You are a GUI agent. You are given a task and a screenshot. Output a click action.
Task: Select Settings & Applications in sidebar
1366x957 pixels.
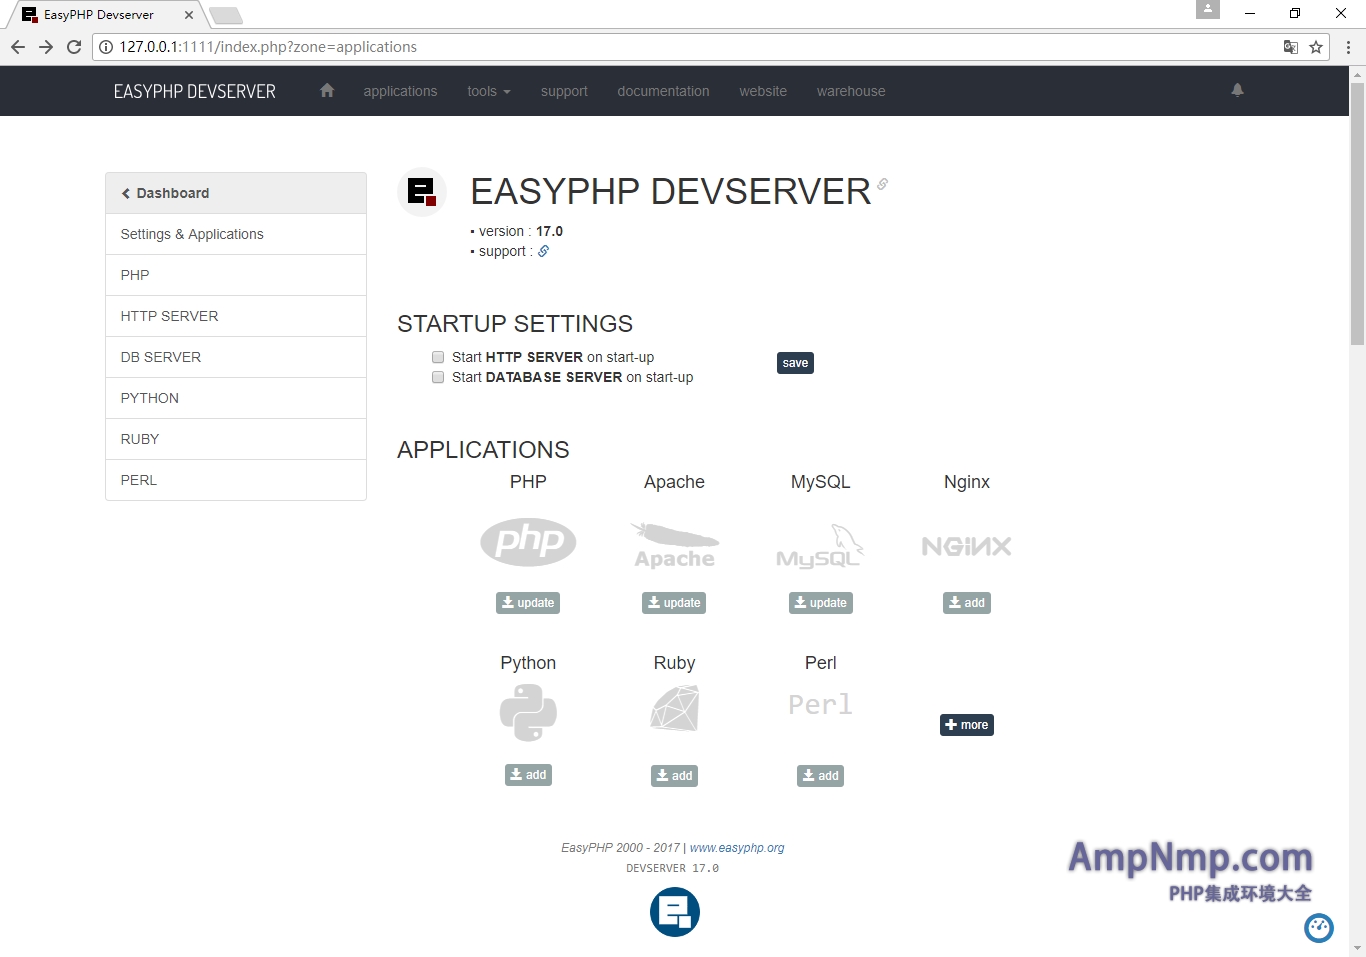[236, 234]
